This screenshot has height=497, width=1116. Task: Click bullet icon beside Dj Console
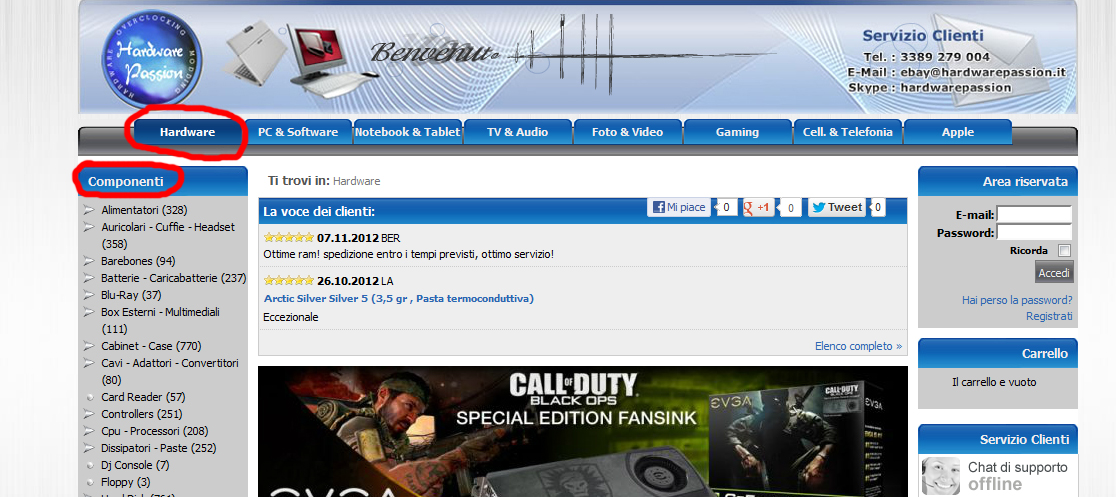tap(89, 465)
